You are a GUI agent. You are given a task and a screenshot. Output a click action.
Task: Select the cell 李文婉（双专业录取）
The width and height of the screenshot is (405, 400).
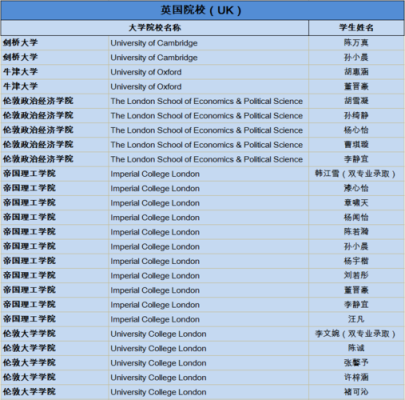pos(355,334)
